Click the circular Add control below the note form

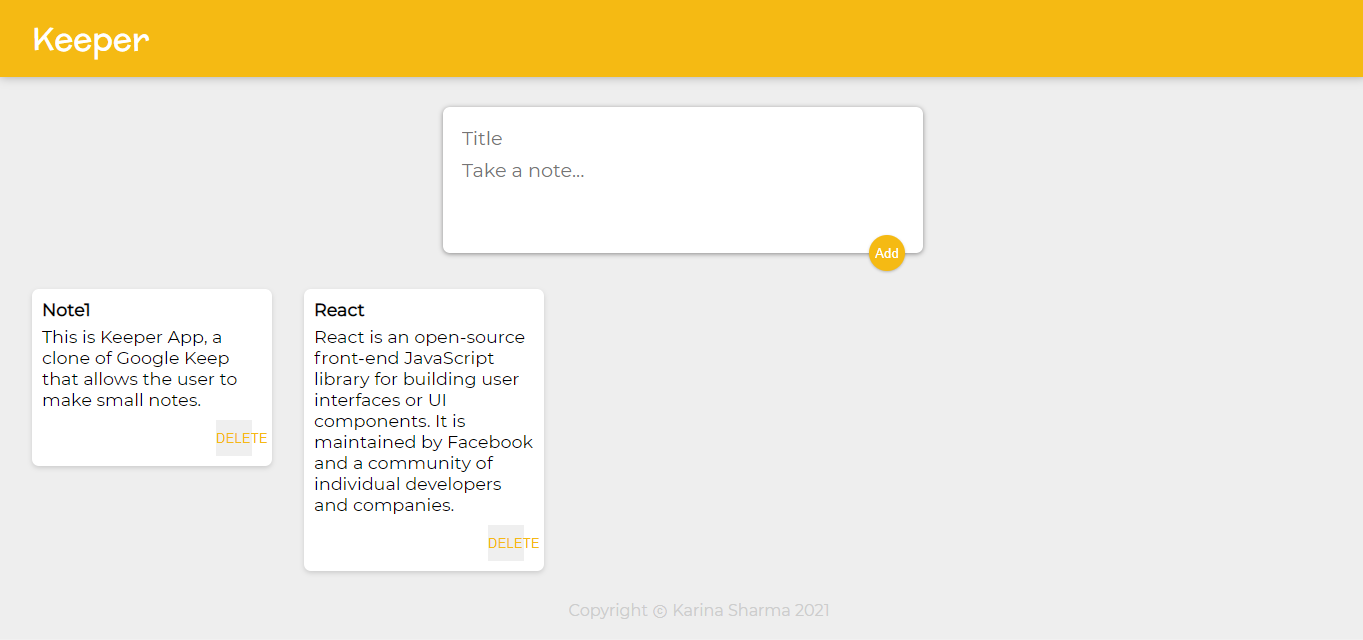click(x=886, y=253)
